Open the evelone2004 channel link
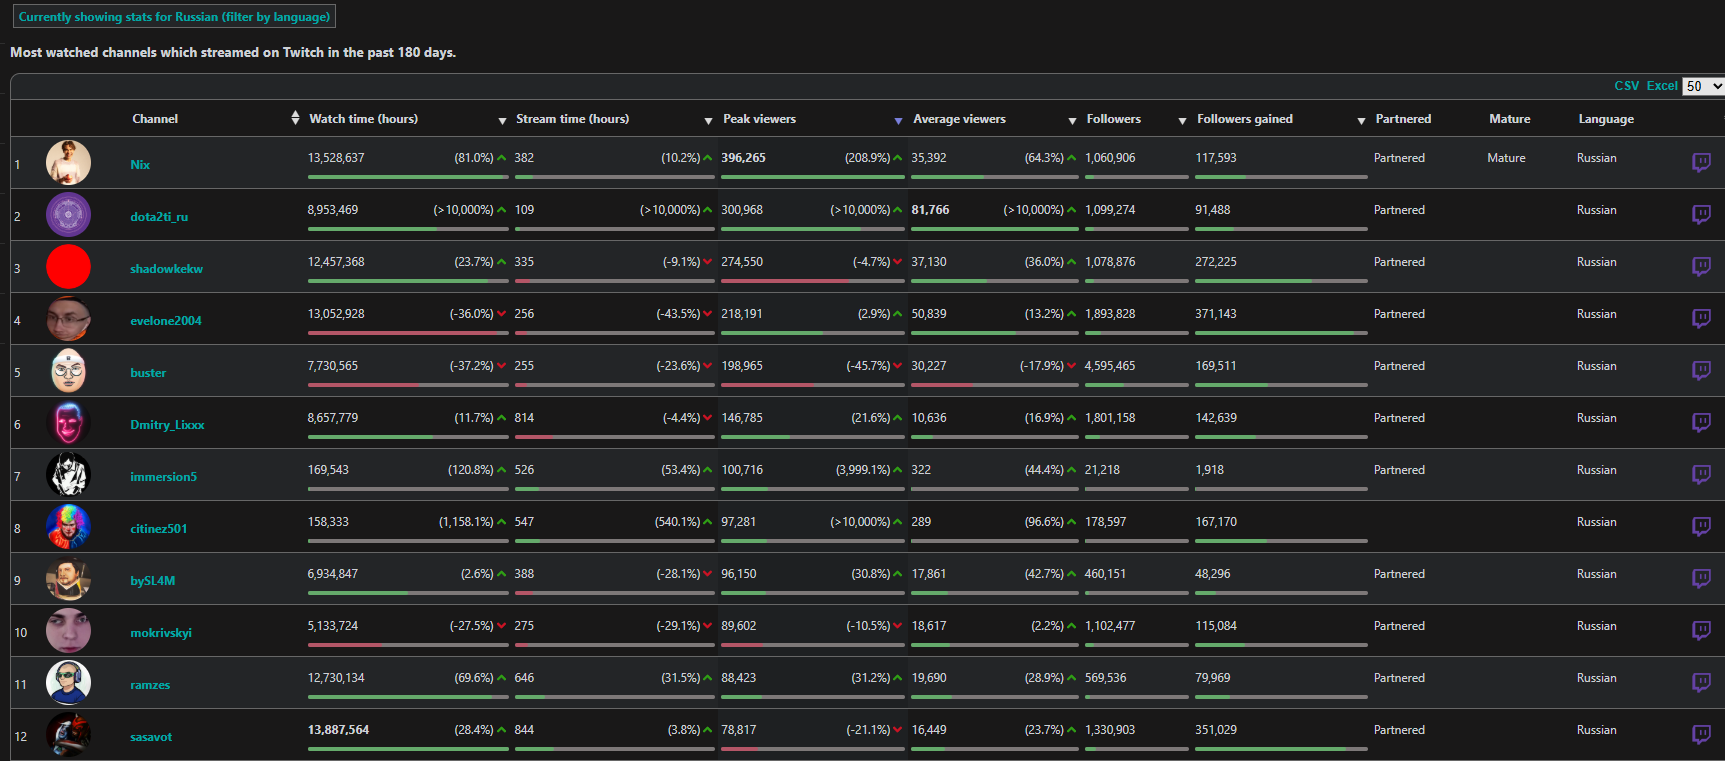The width and height of the screenshot is (1725, 761). 166,321
